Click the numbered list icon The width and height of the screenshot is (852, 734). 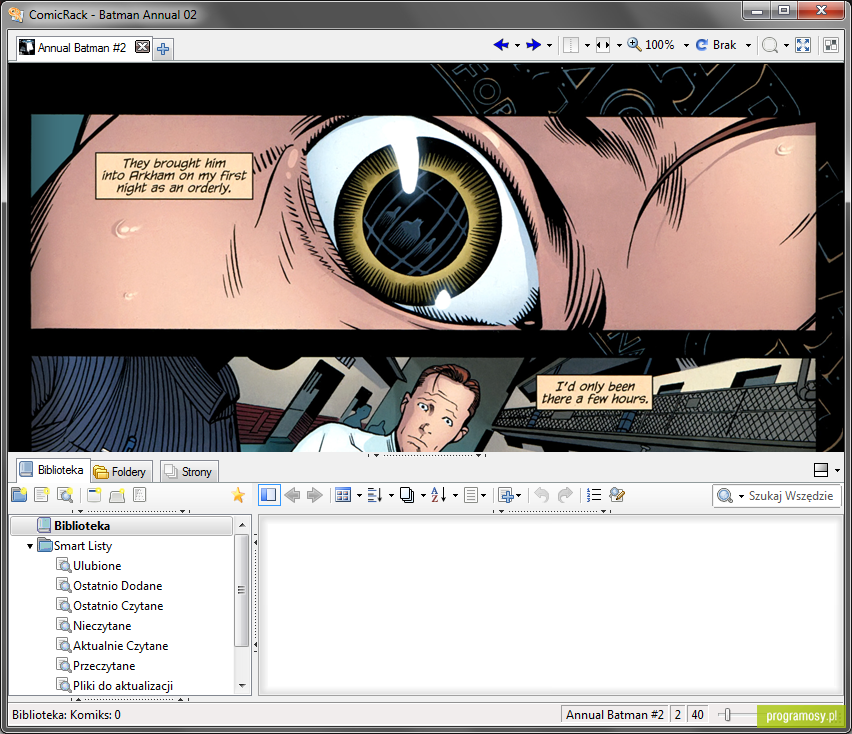593,495
